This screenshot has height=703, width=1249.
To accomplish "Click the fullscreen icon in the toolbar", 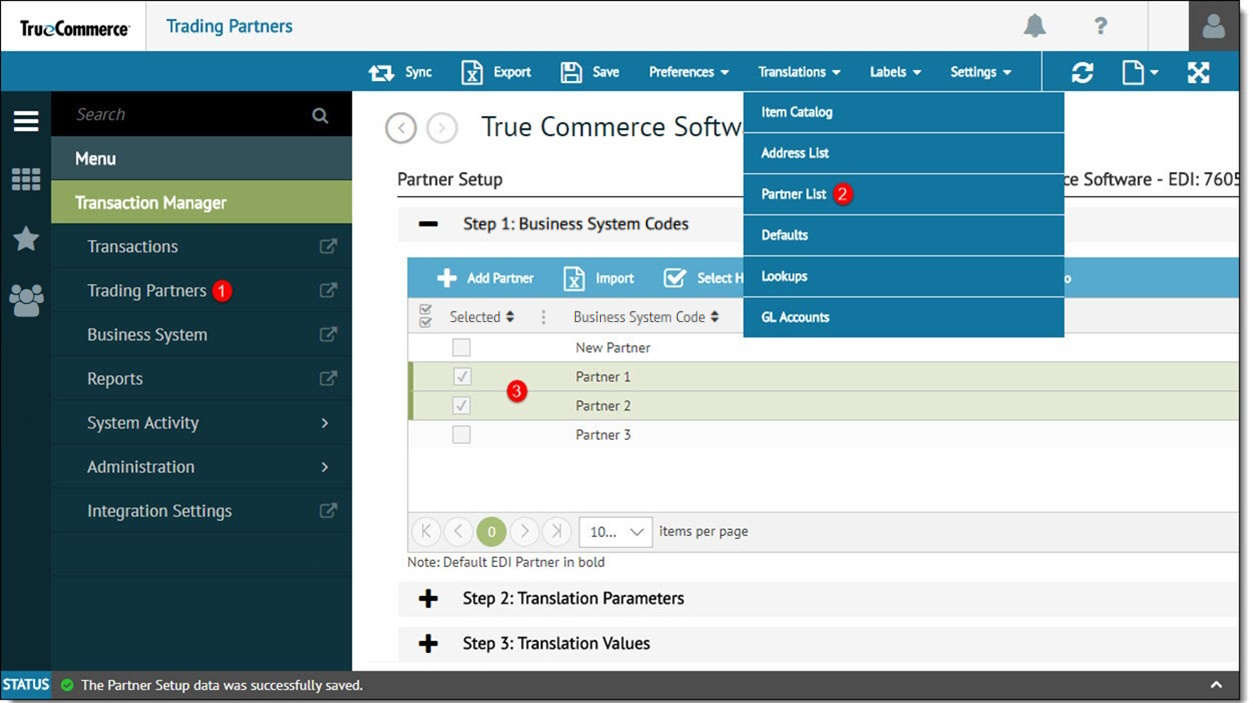I will (1197, 71).
